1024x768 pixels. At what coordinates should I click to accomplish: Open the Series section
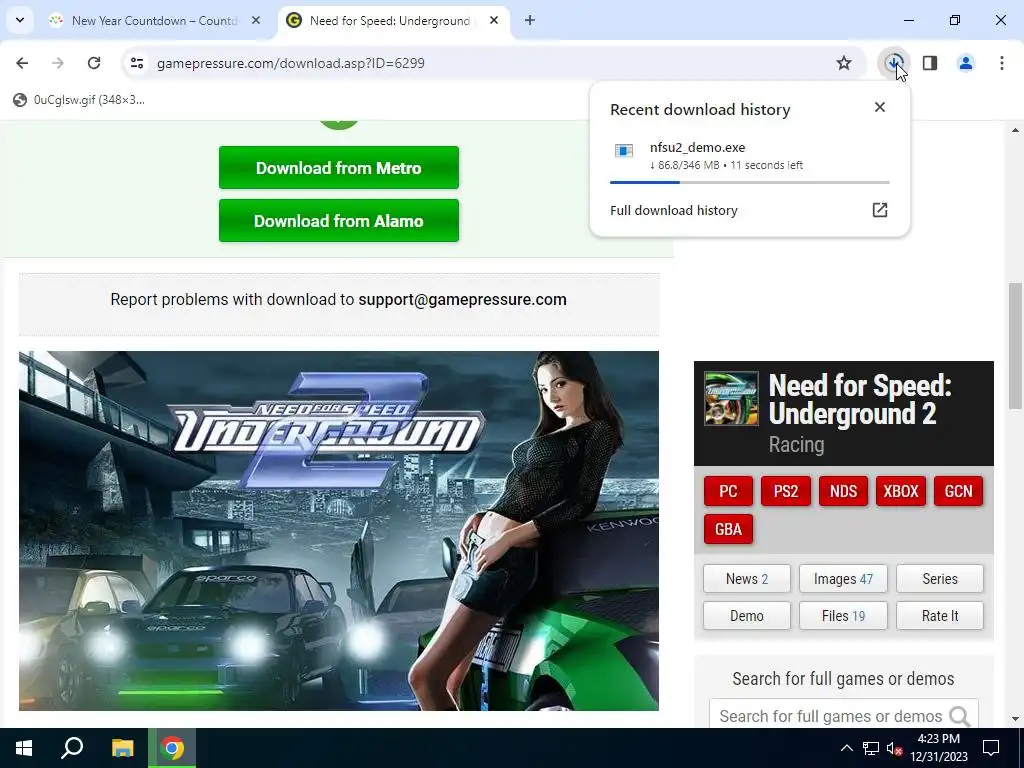click(940, 579)
